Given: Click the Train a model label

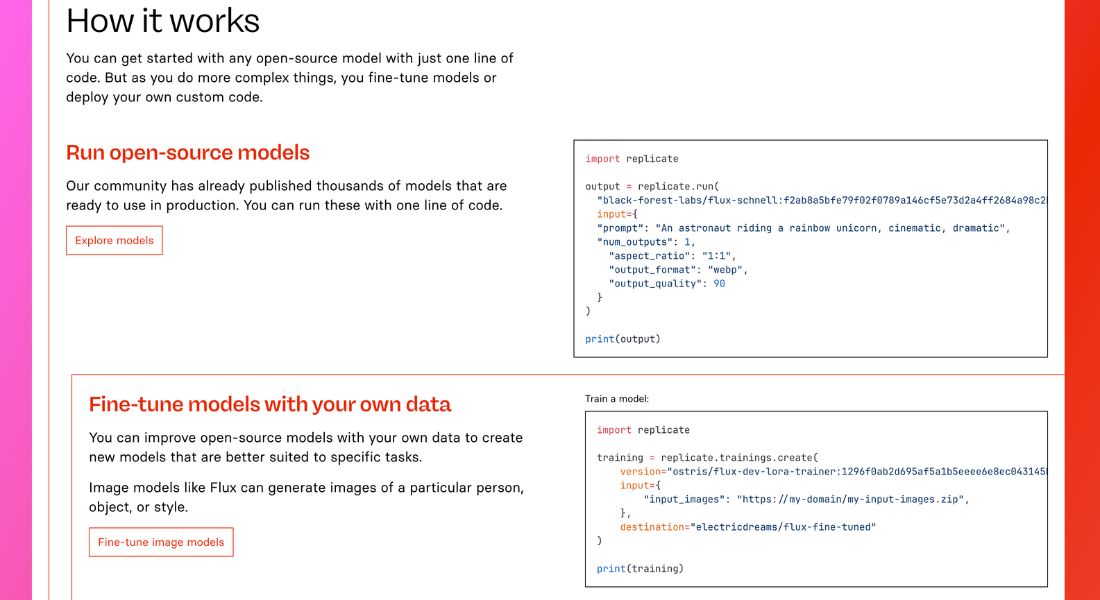Looking at the screenshot, I should point(617,399).
